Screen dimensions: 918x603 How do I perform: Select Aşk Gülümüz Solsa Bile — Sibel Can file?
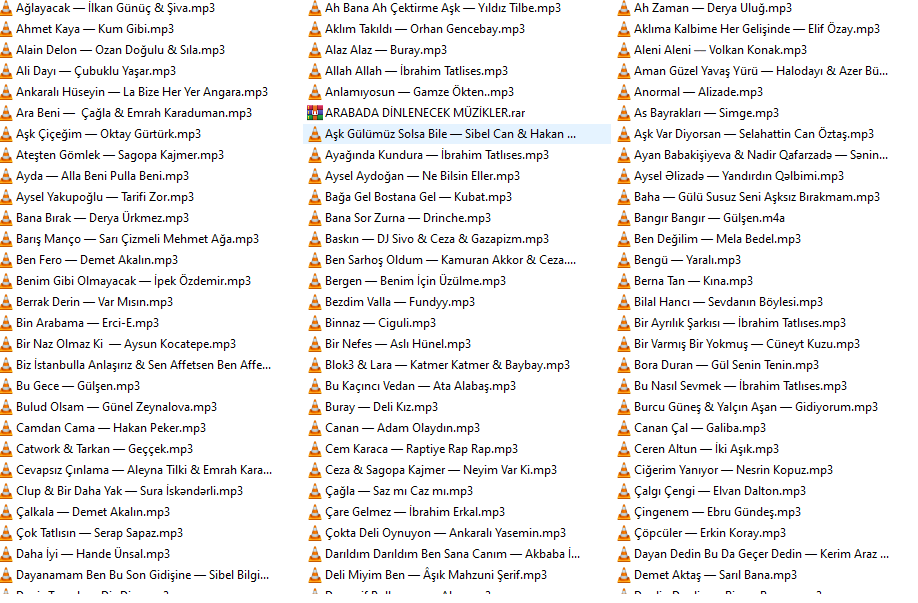click(451, 134)
